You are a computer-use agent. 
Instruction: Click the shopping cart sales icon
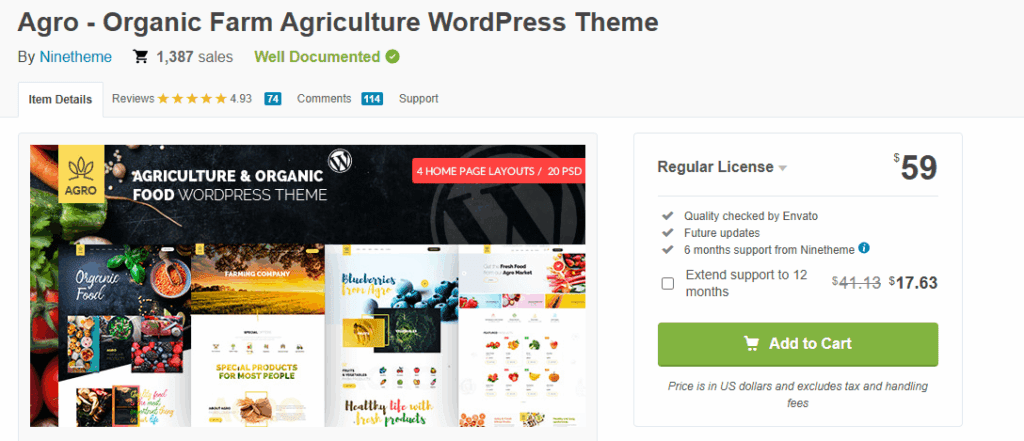pos(140,57)
